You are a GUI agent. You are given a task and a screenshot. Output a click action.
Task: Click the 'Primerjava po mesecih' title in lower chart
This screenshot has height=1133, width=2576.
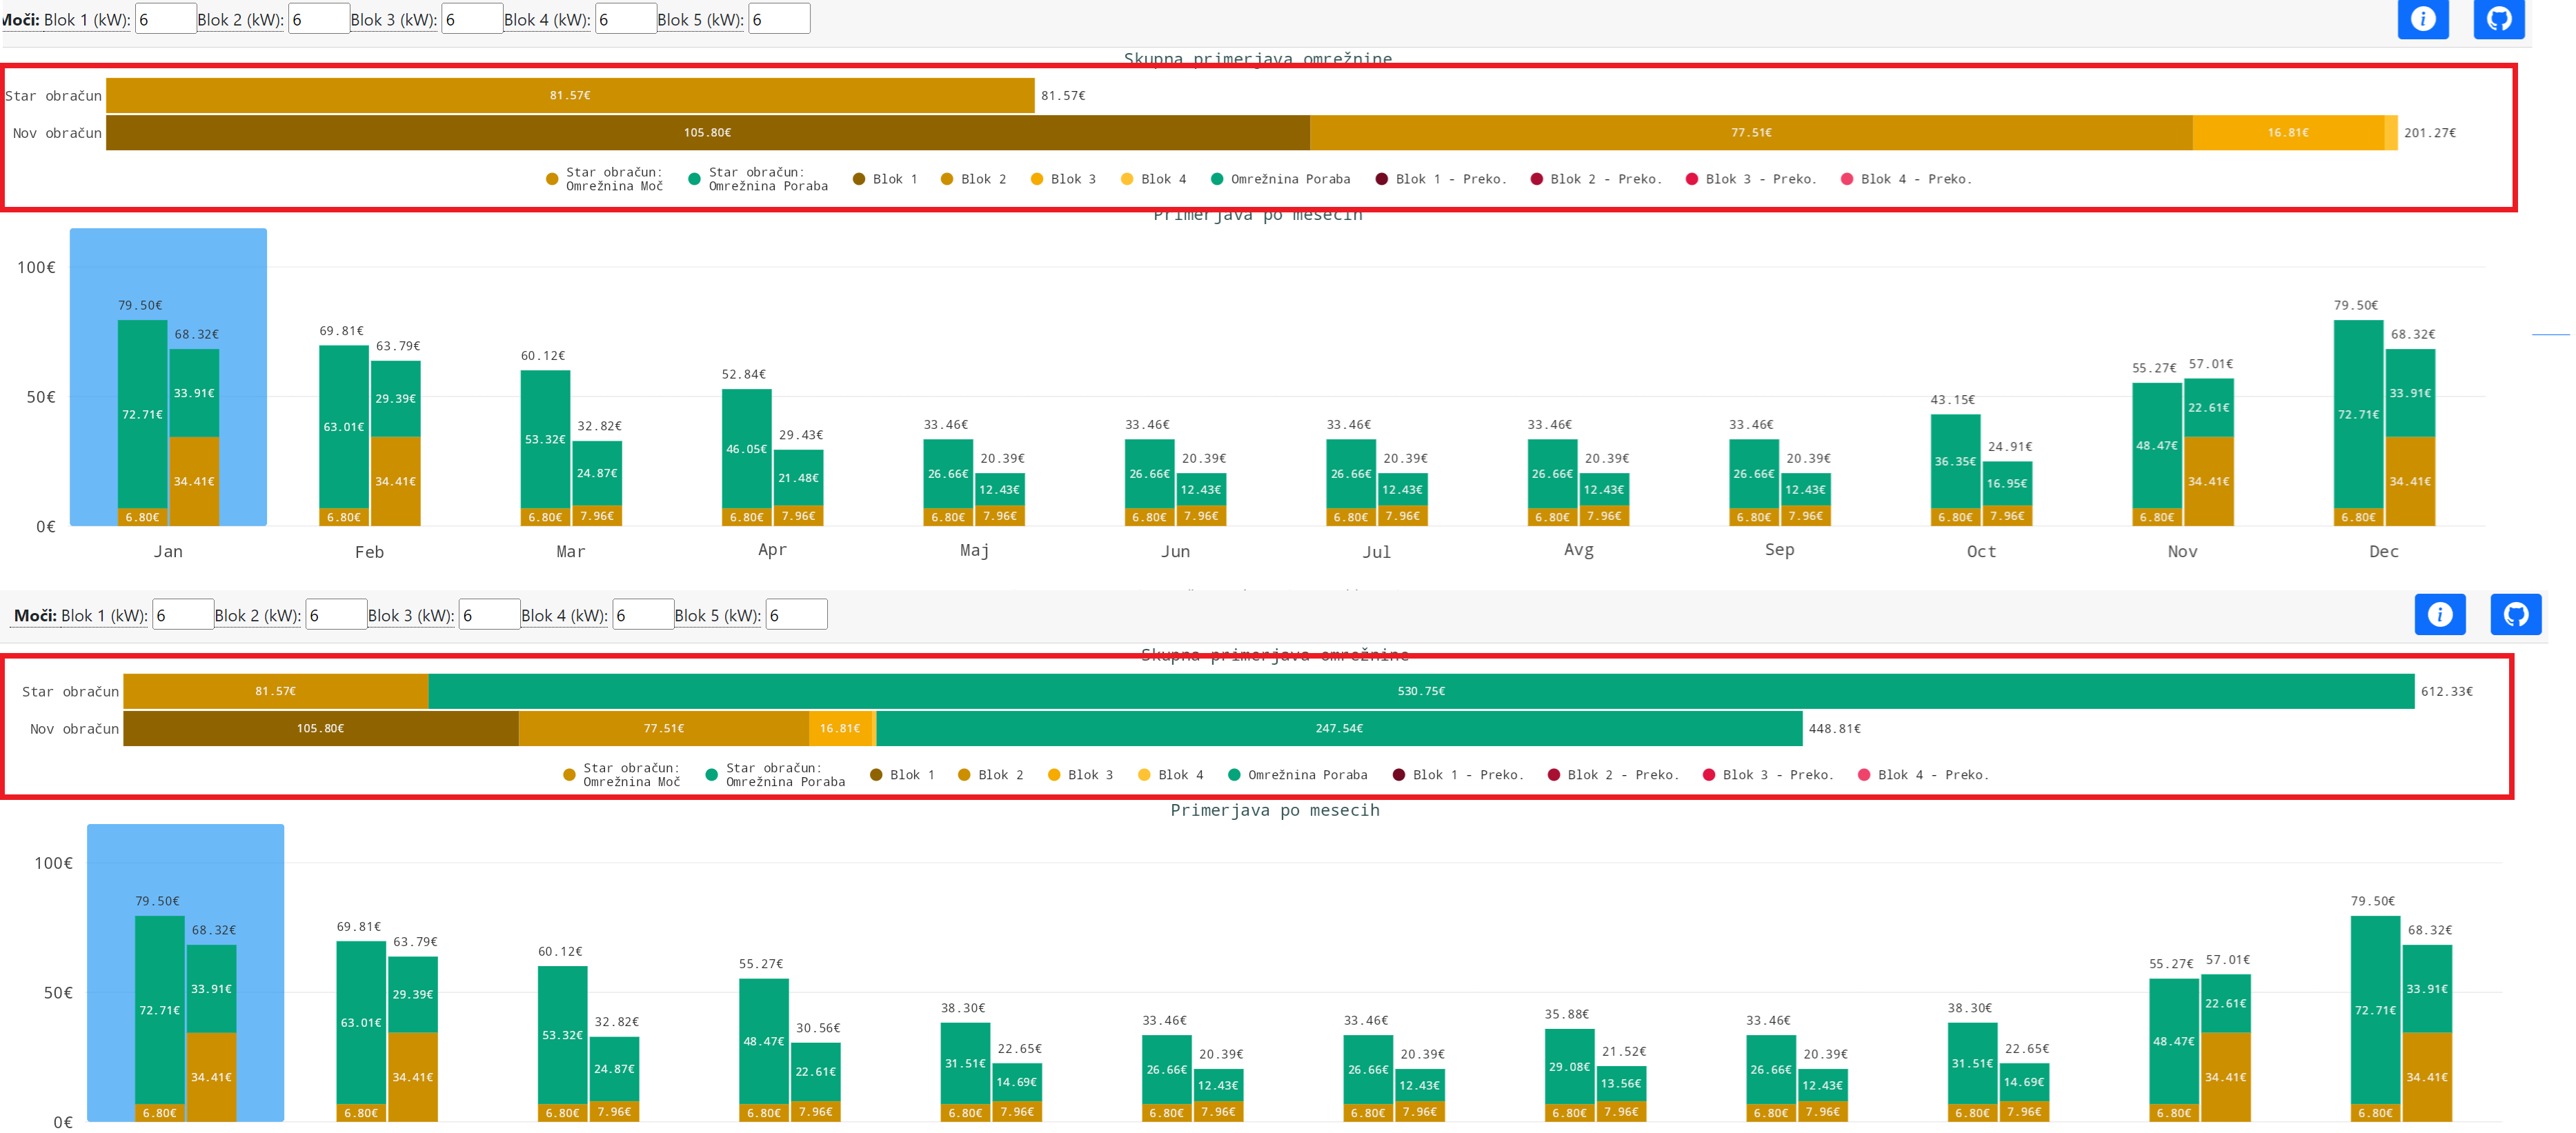pos(1275,810)
